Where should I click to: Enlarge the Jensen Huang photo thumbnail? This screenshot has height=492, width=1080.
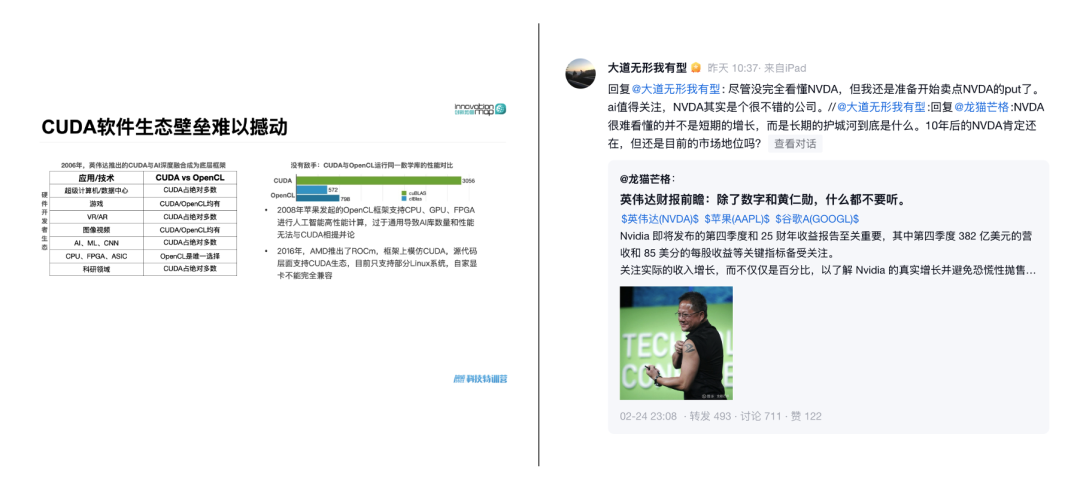pyautogui.click(x=676, y=343)
